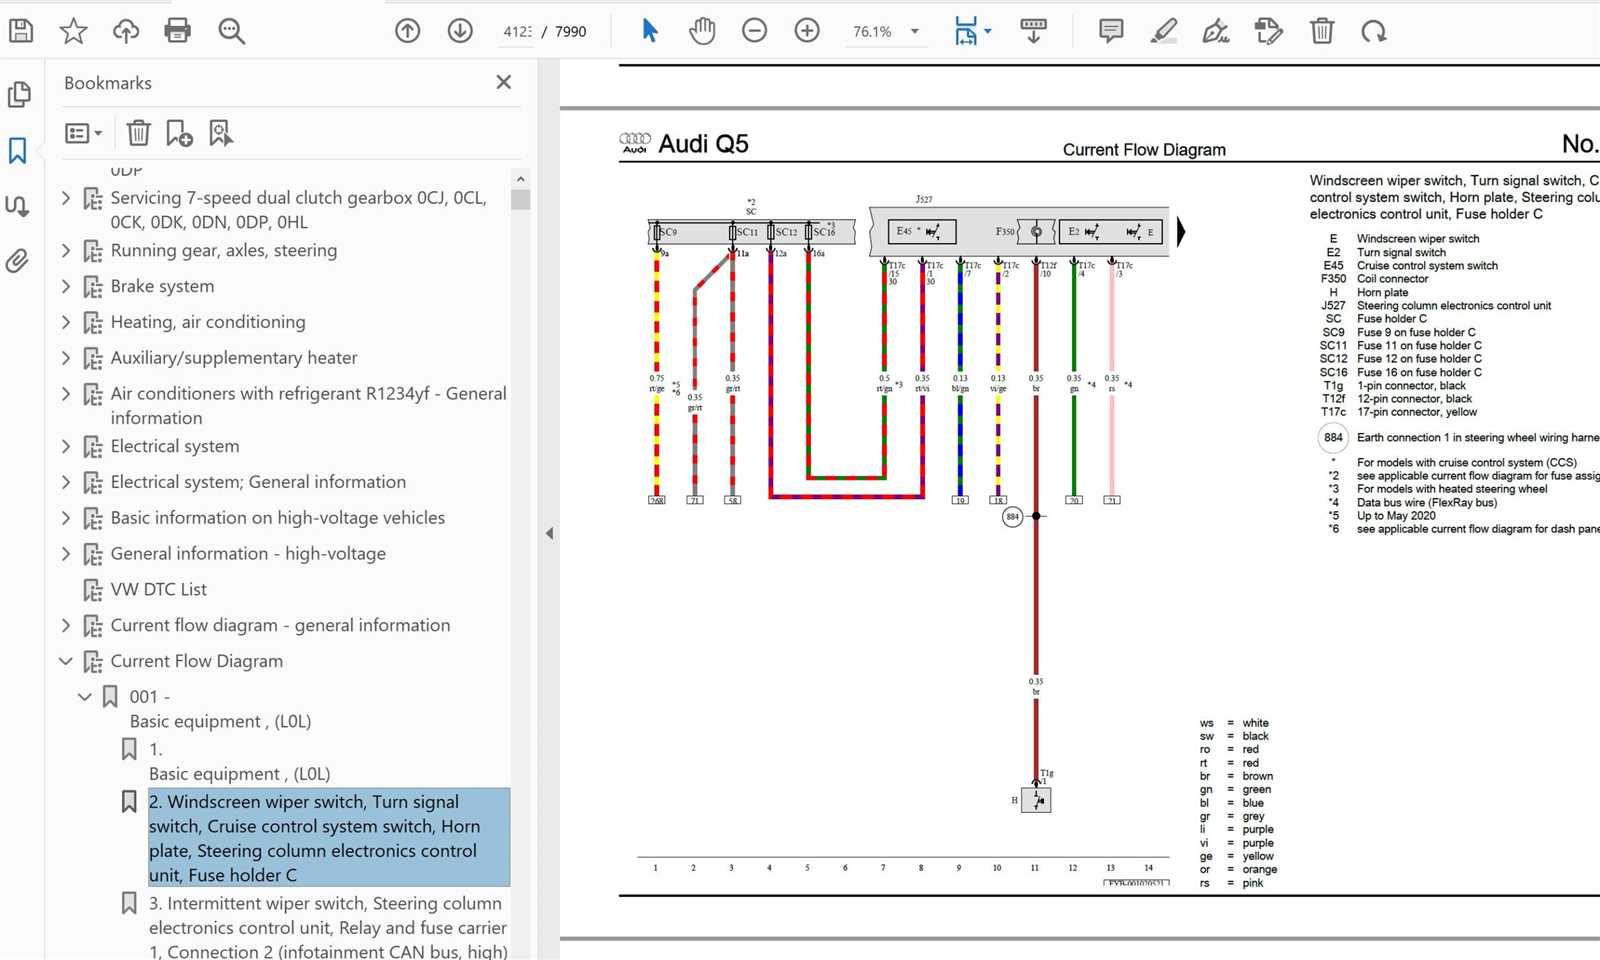Open the 76.1% zoom level dropdown
The width and height of the screenshot is (1600, 960).
914,32
